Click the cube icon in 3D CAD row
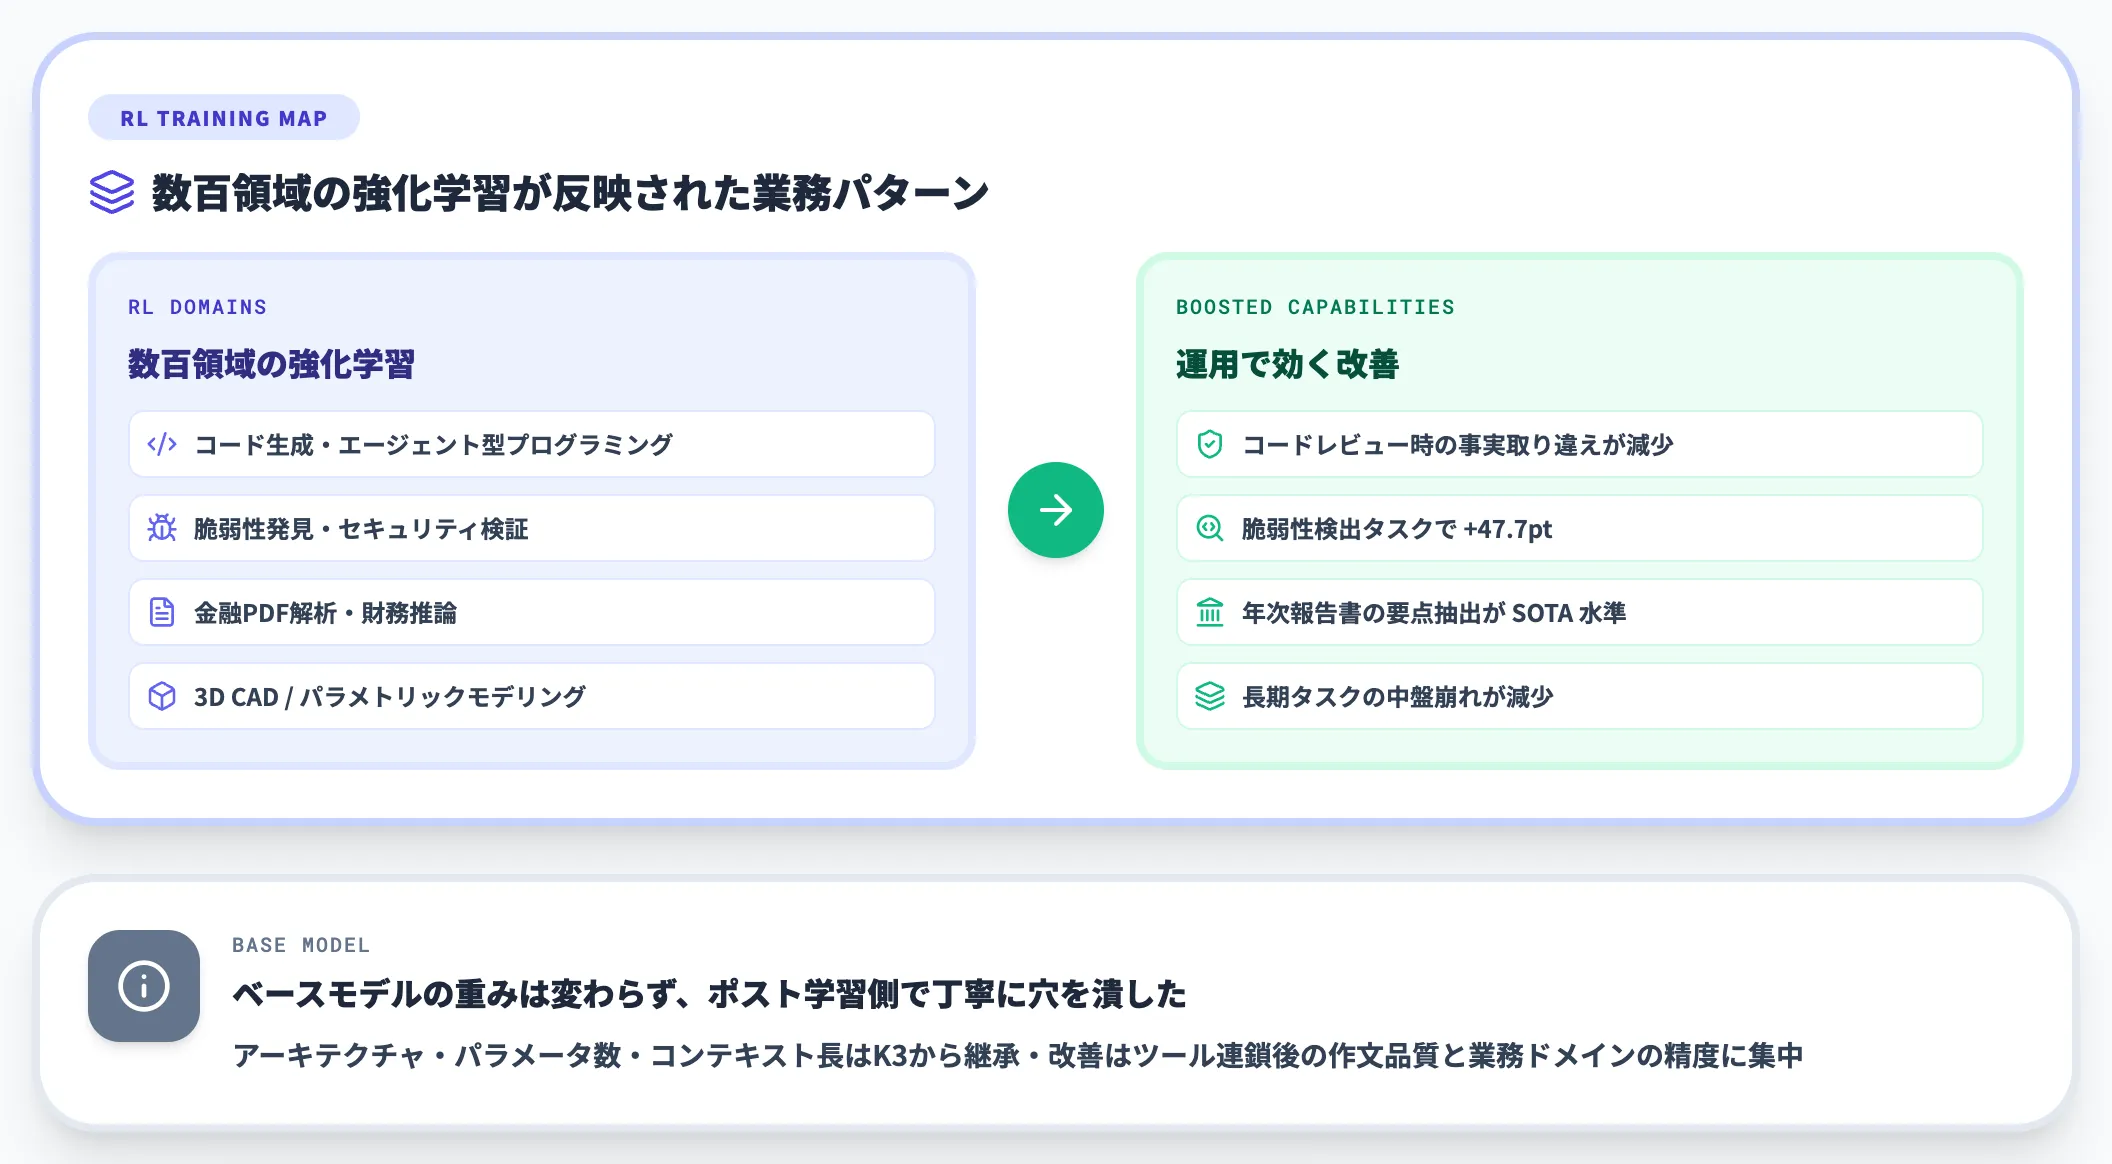2112x1164 pixels. pos(162,696)
